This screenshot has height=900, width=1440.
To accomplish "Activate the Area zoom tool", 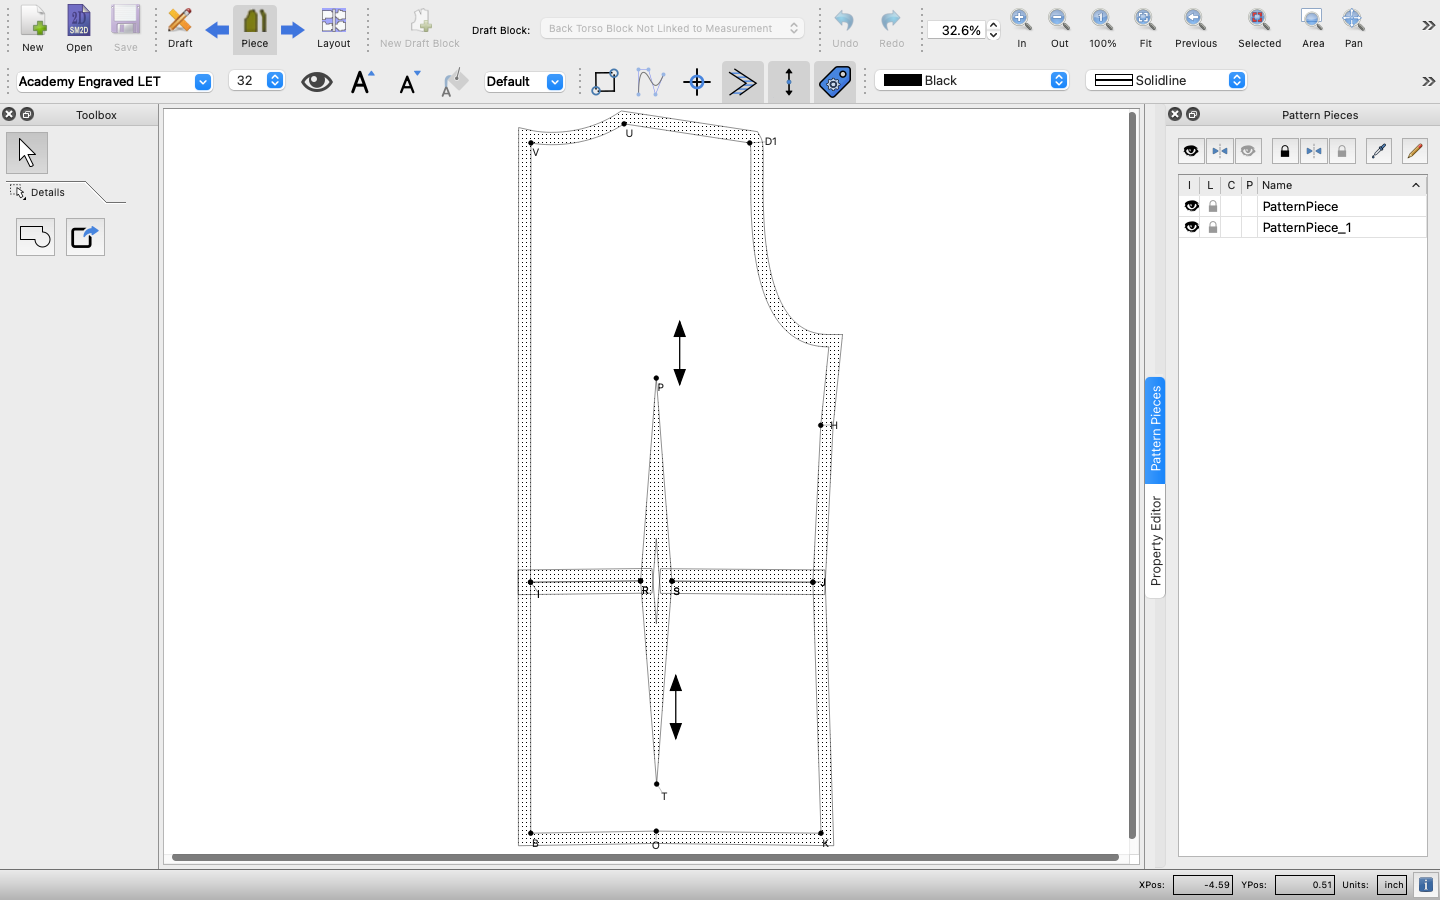I will click(1313, 29).
